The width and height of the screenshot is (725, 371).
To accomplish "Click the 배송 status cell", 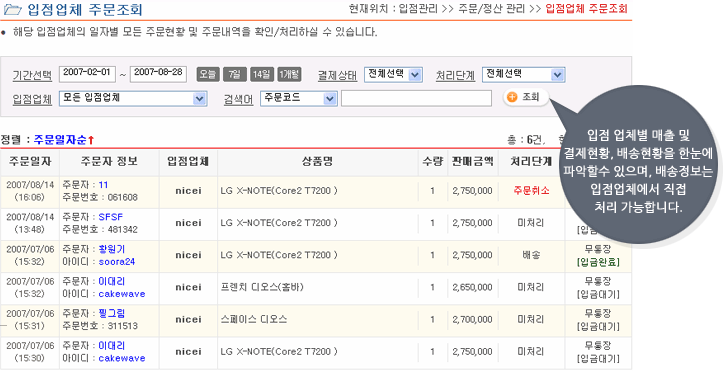I will (x=531, y=255).
